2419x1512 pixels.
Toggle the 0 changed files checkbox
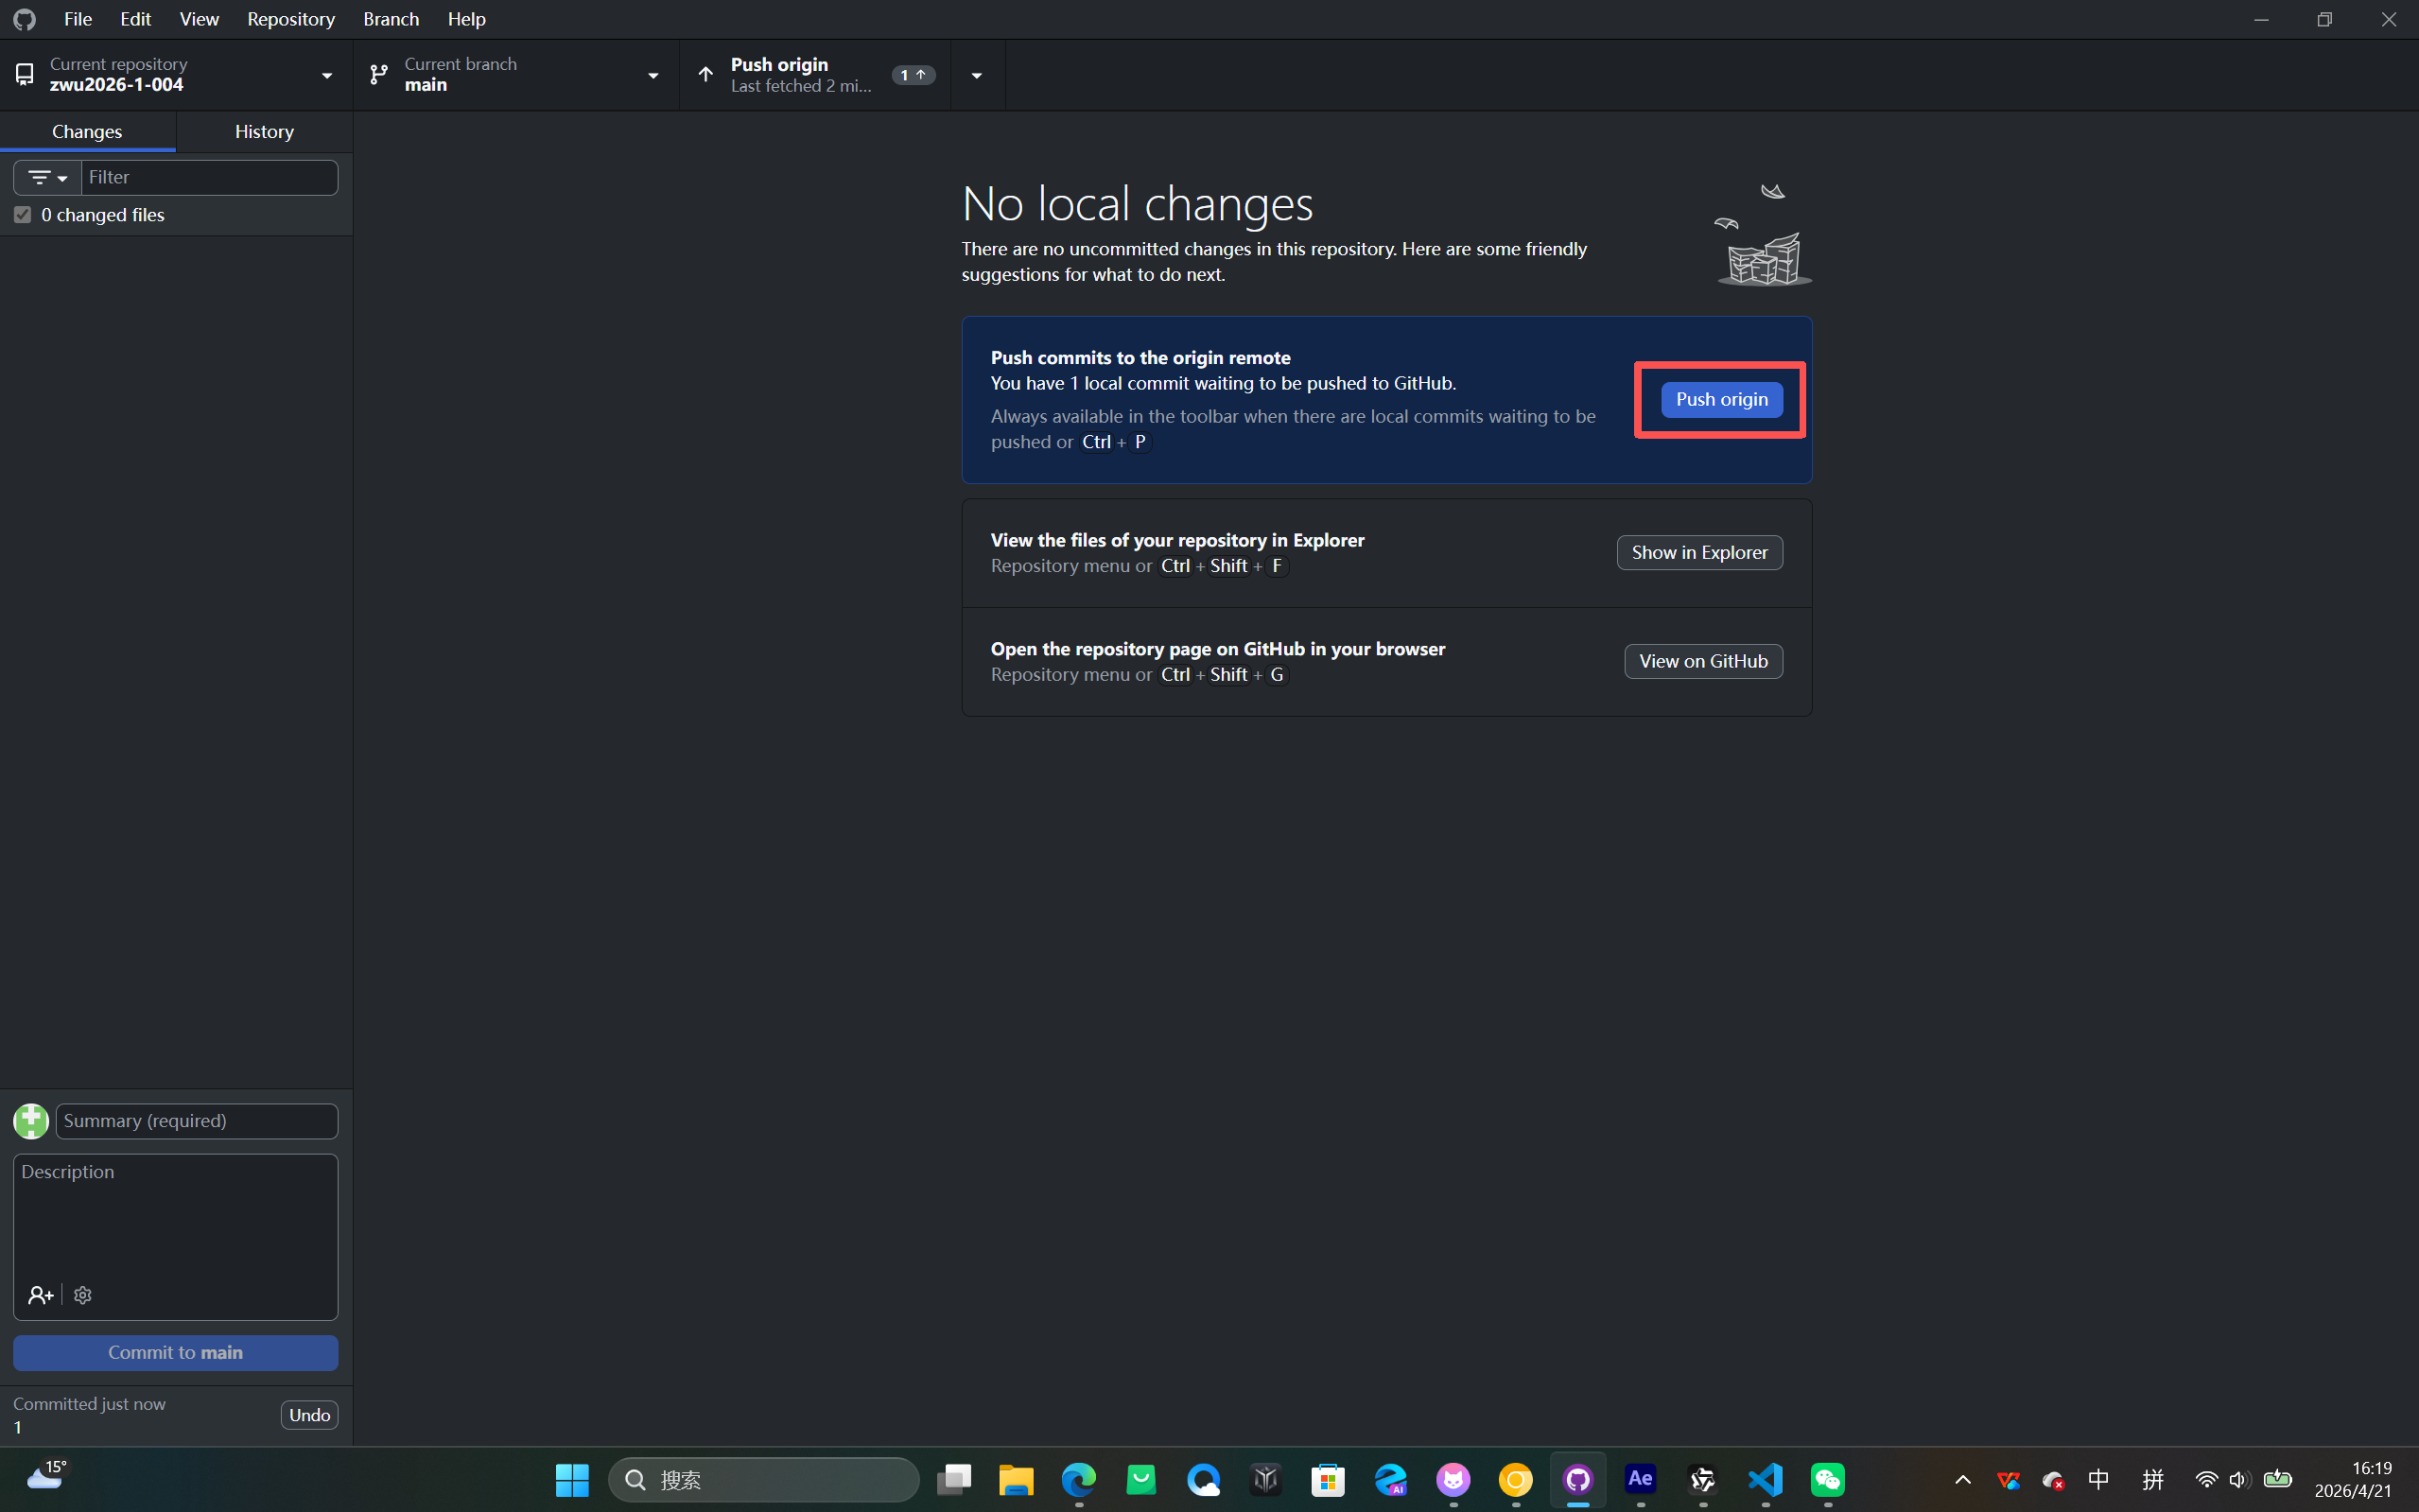click(22, 215)
